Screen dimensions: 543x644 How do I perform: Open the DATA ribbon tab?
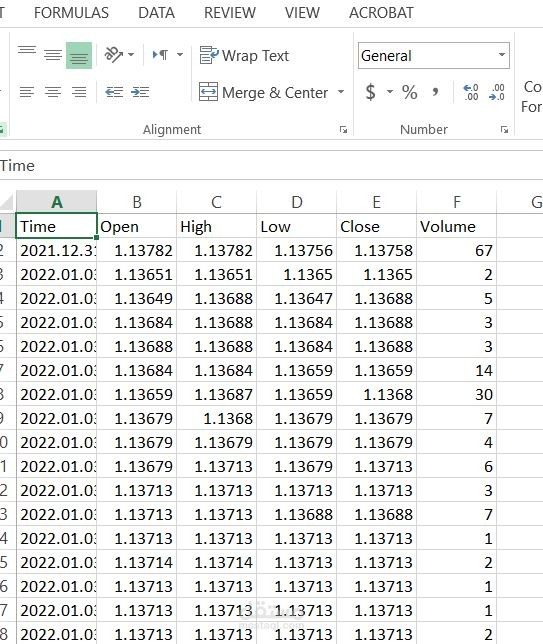click(x=156, y=13)
